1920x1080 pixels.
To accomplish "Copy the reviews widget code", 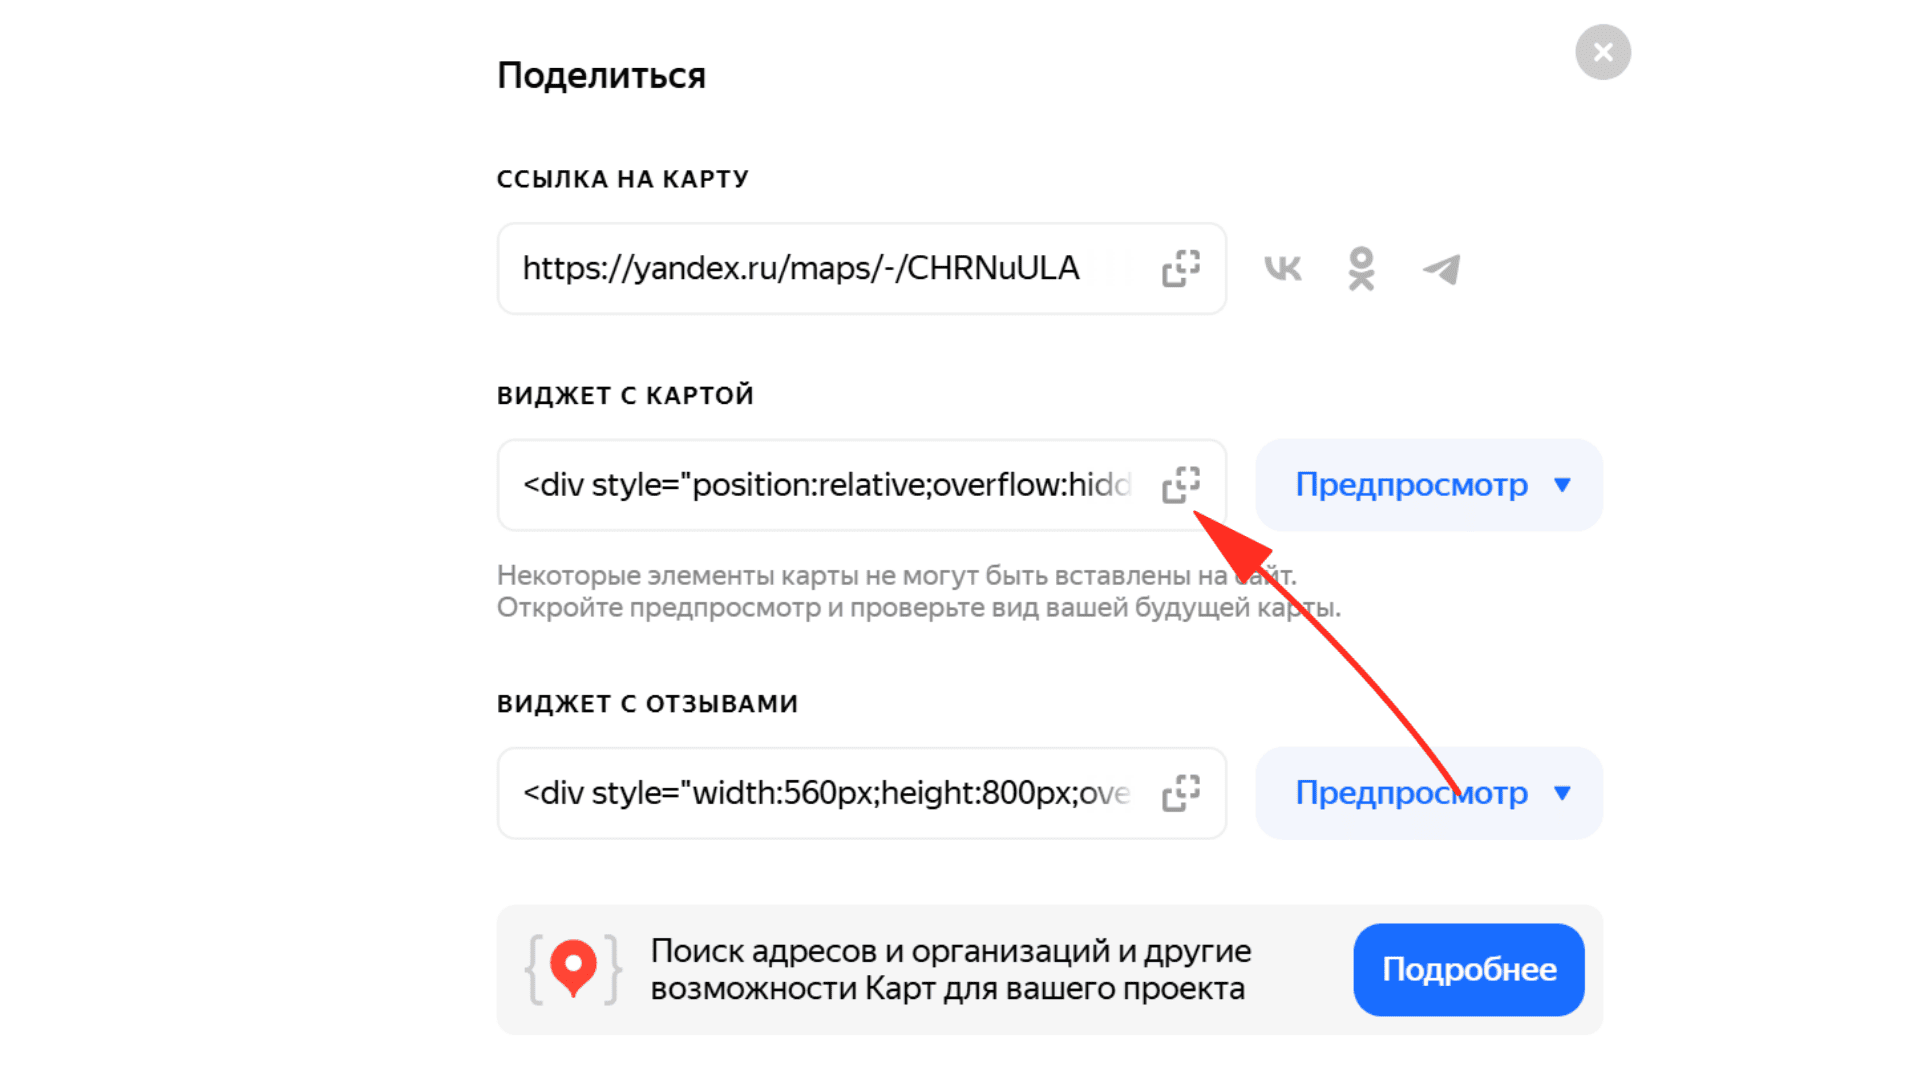I will (1181, 793).
